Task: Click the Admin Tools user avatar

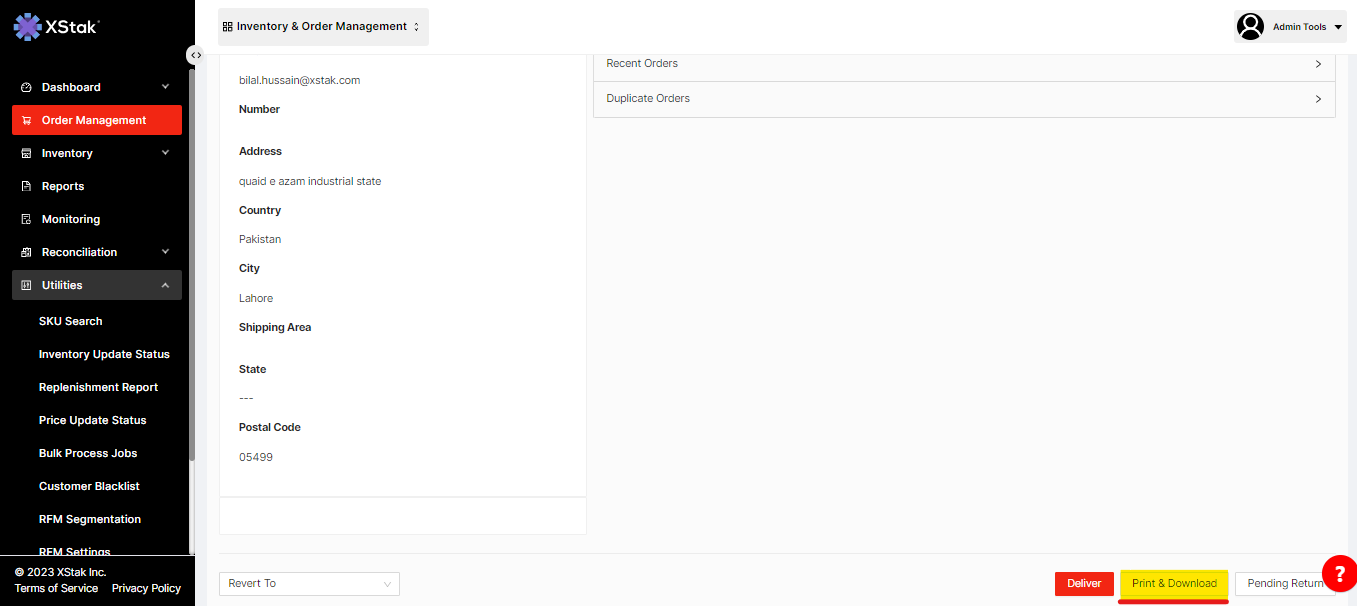Action: [x=1250, y=27]
